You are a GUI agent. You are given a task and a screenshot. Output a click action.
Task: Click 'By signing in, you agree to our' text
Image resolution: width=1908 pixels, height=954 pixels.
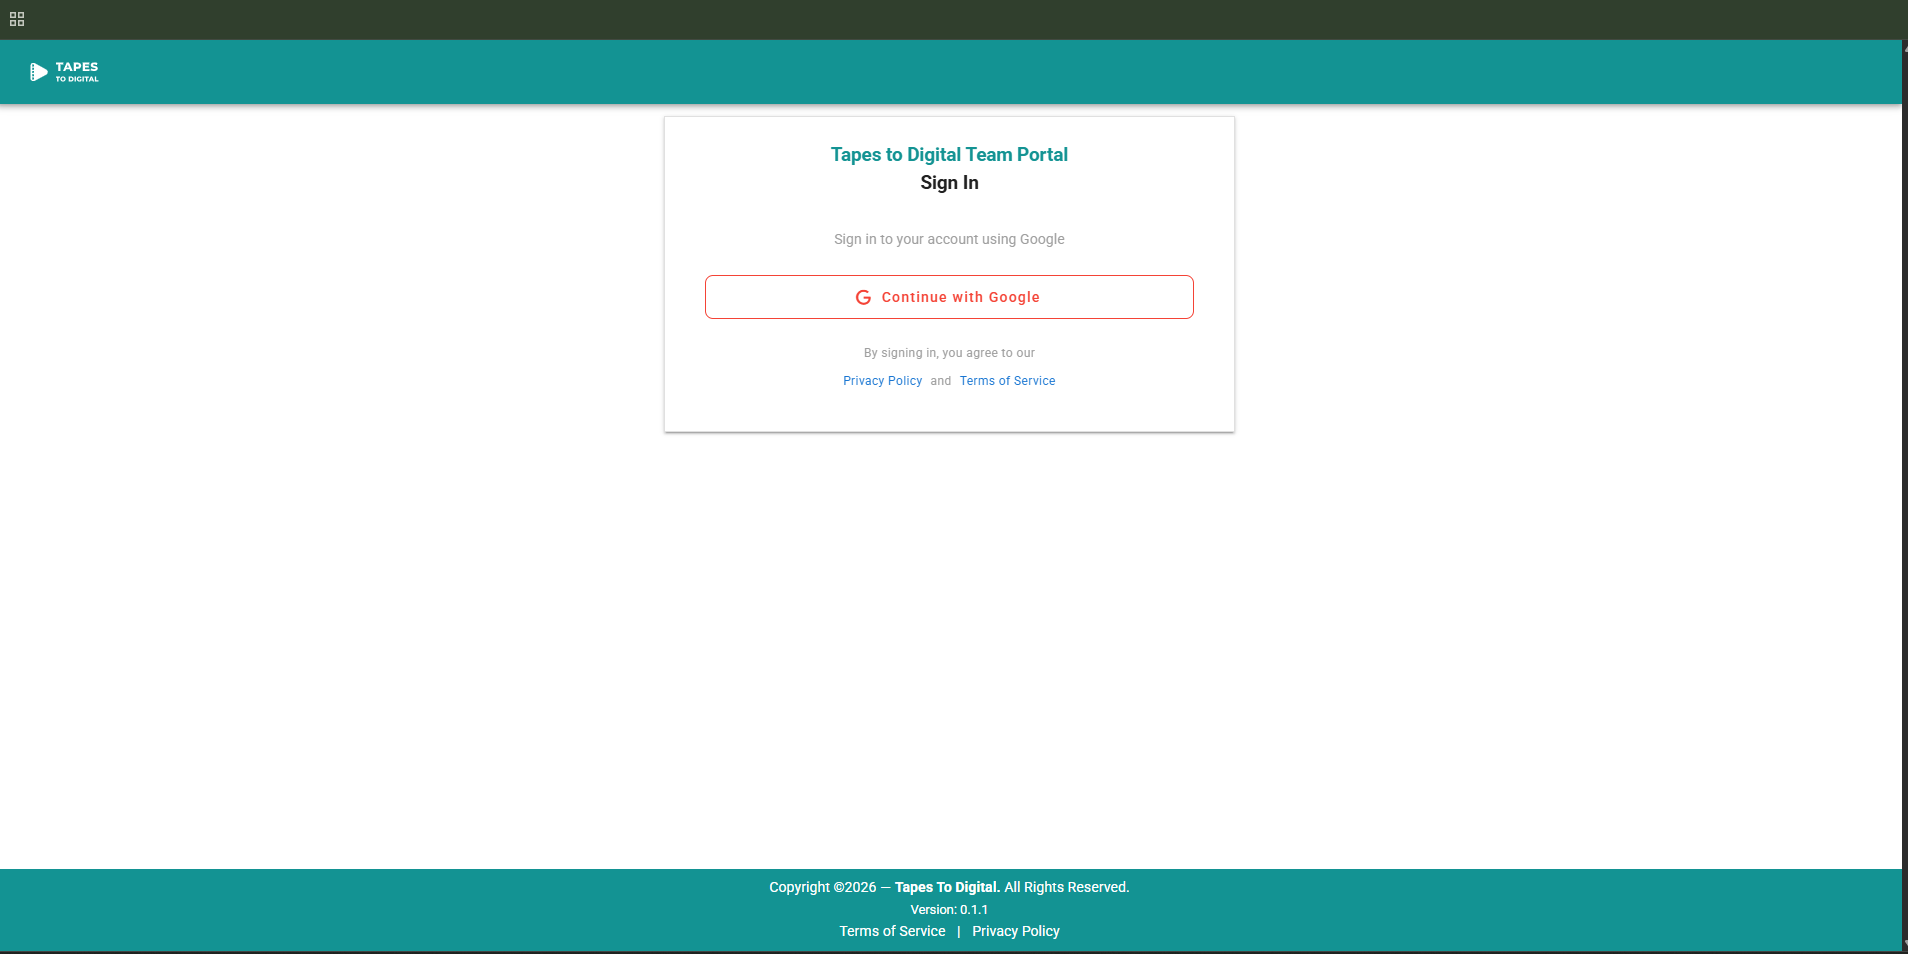click(x=949, y=353)
